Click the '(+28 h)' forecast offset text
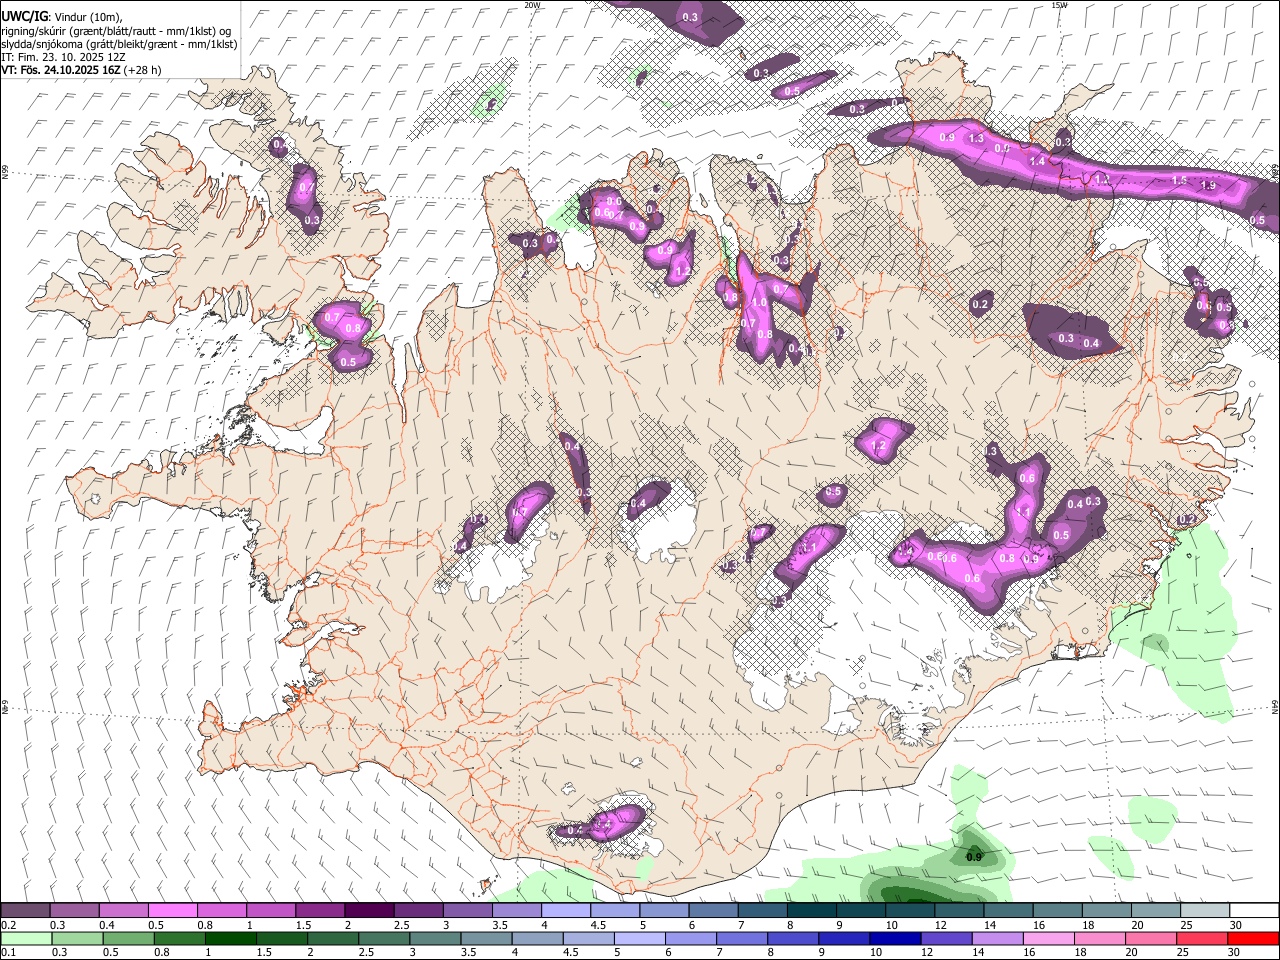 (143, 70)
